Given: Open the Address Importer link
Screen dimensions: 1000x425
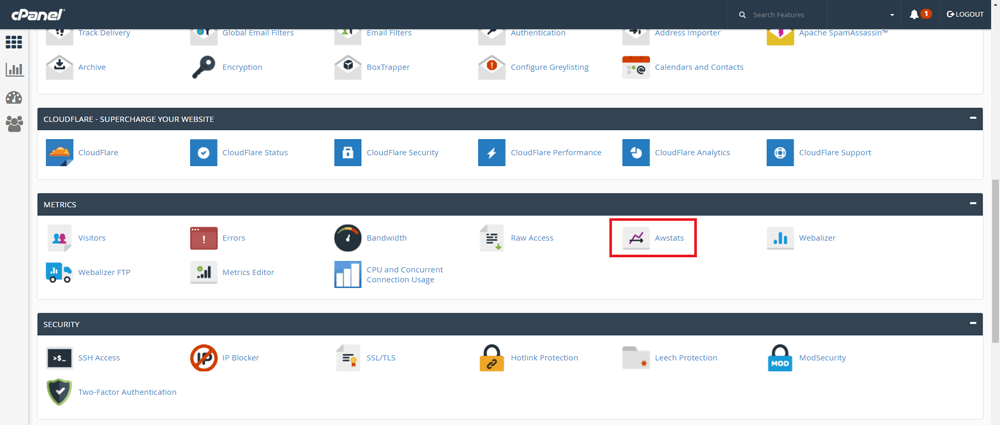Looking at the screenshot, I should point(688,33).
